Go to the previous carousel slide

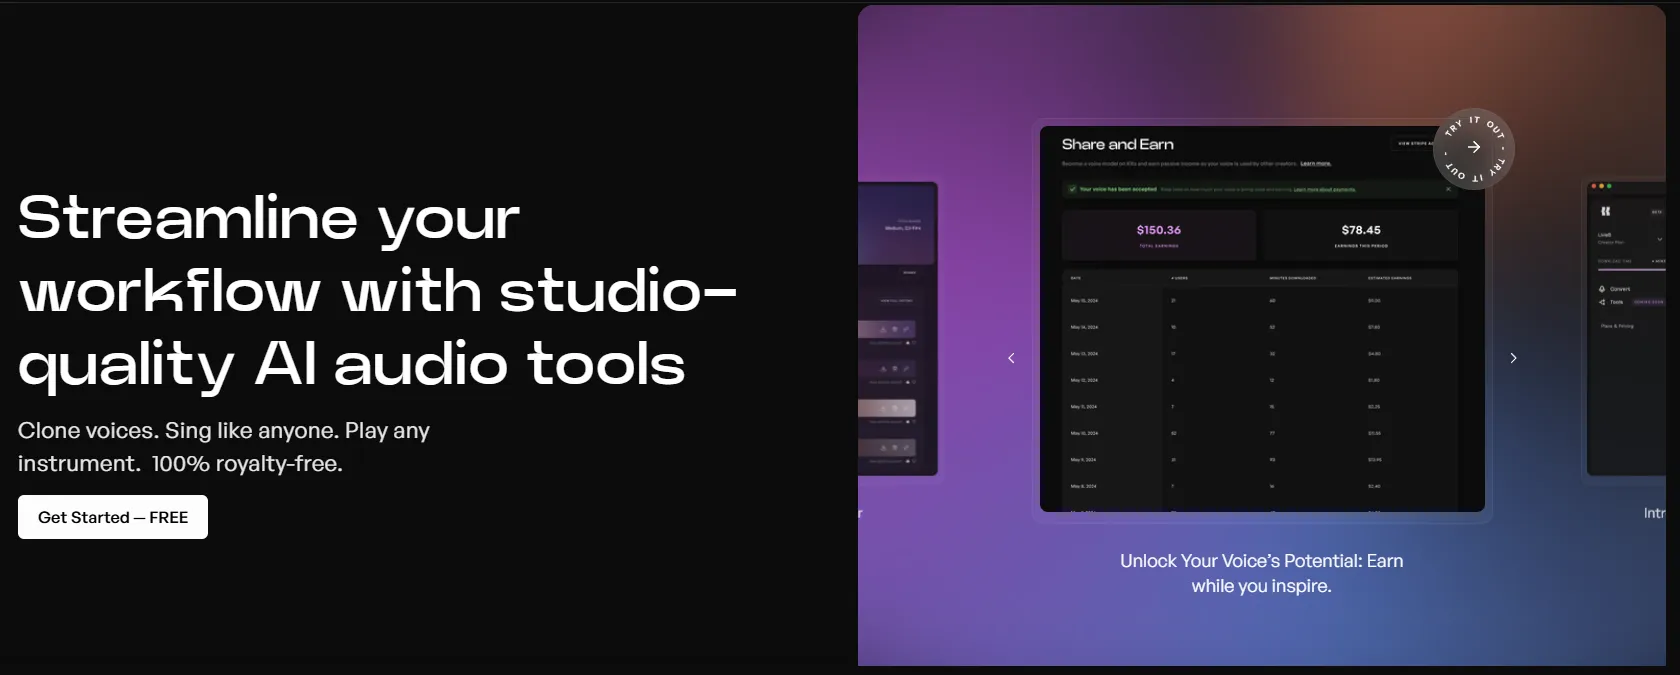tap(1011, 358)
